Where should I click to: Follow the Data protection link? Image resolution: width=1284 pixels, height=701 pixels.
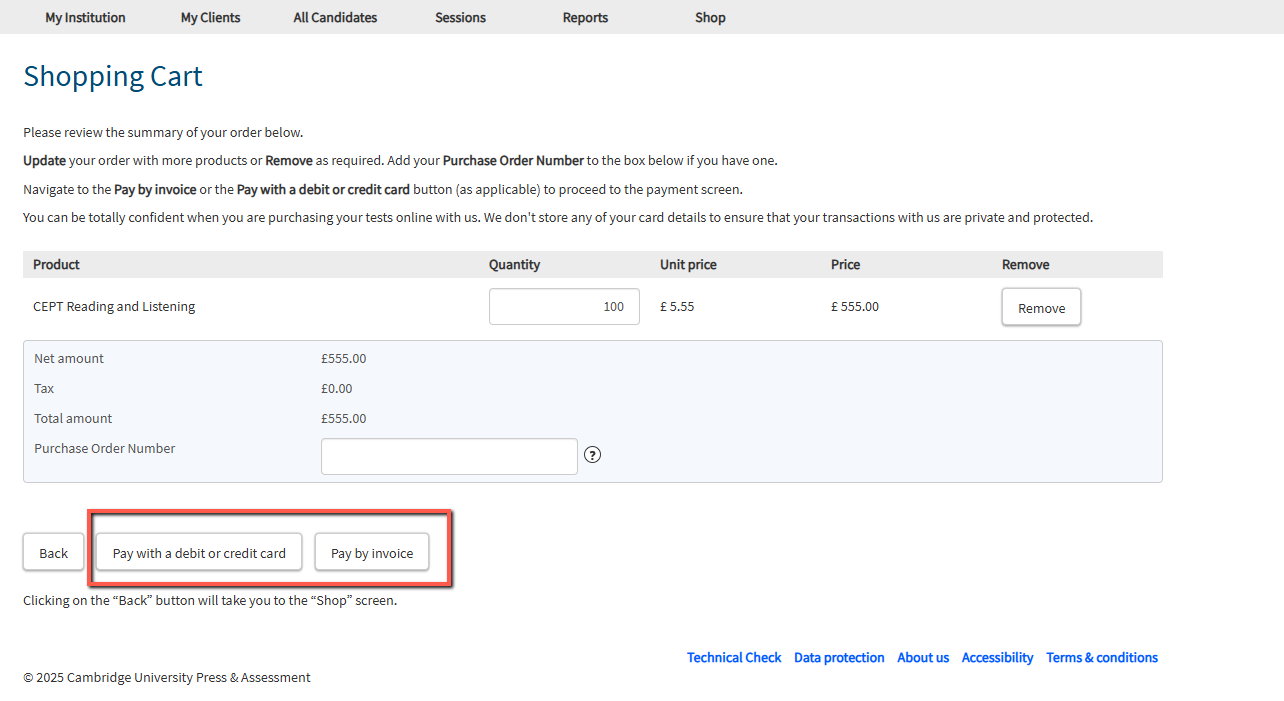[x=839, y=657]
